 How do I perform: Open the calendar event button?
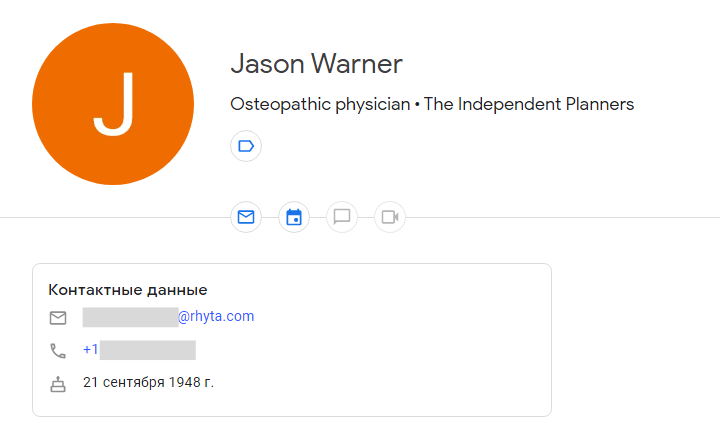tap(294, 217)
